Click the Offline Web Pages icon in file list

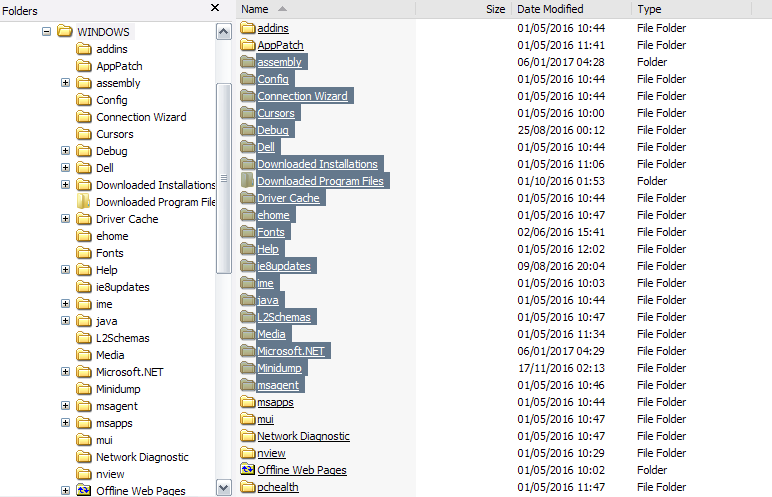click(x=248, y=469)
